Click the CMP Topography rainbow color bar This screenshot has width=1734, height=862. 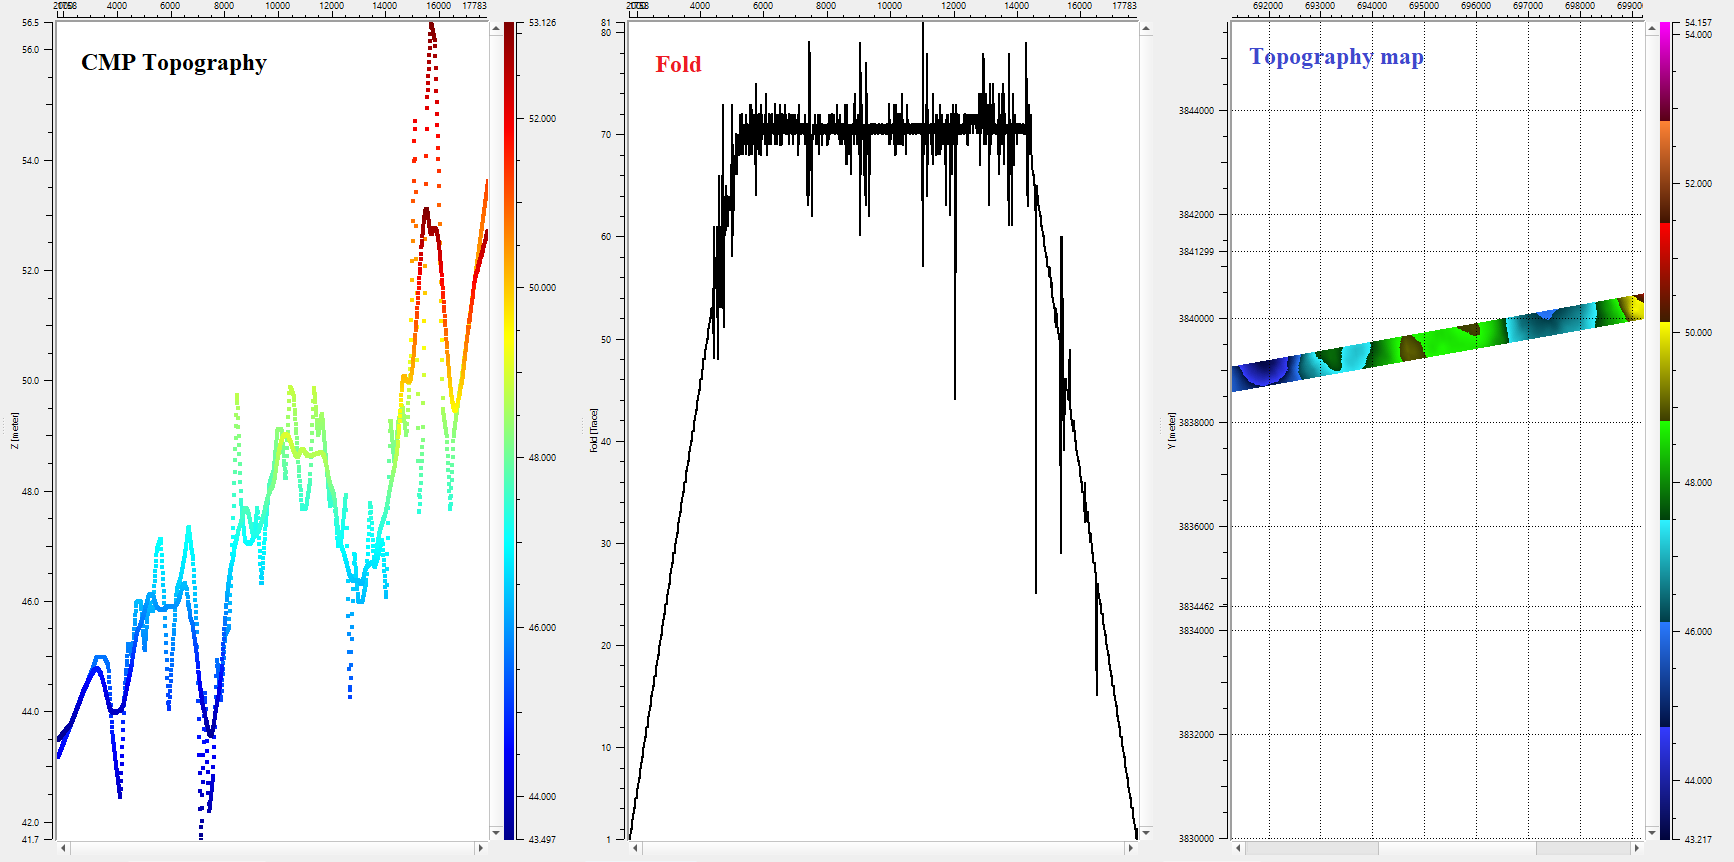509,430
